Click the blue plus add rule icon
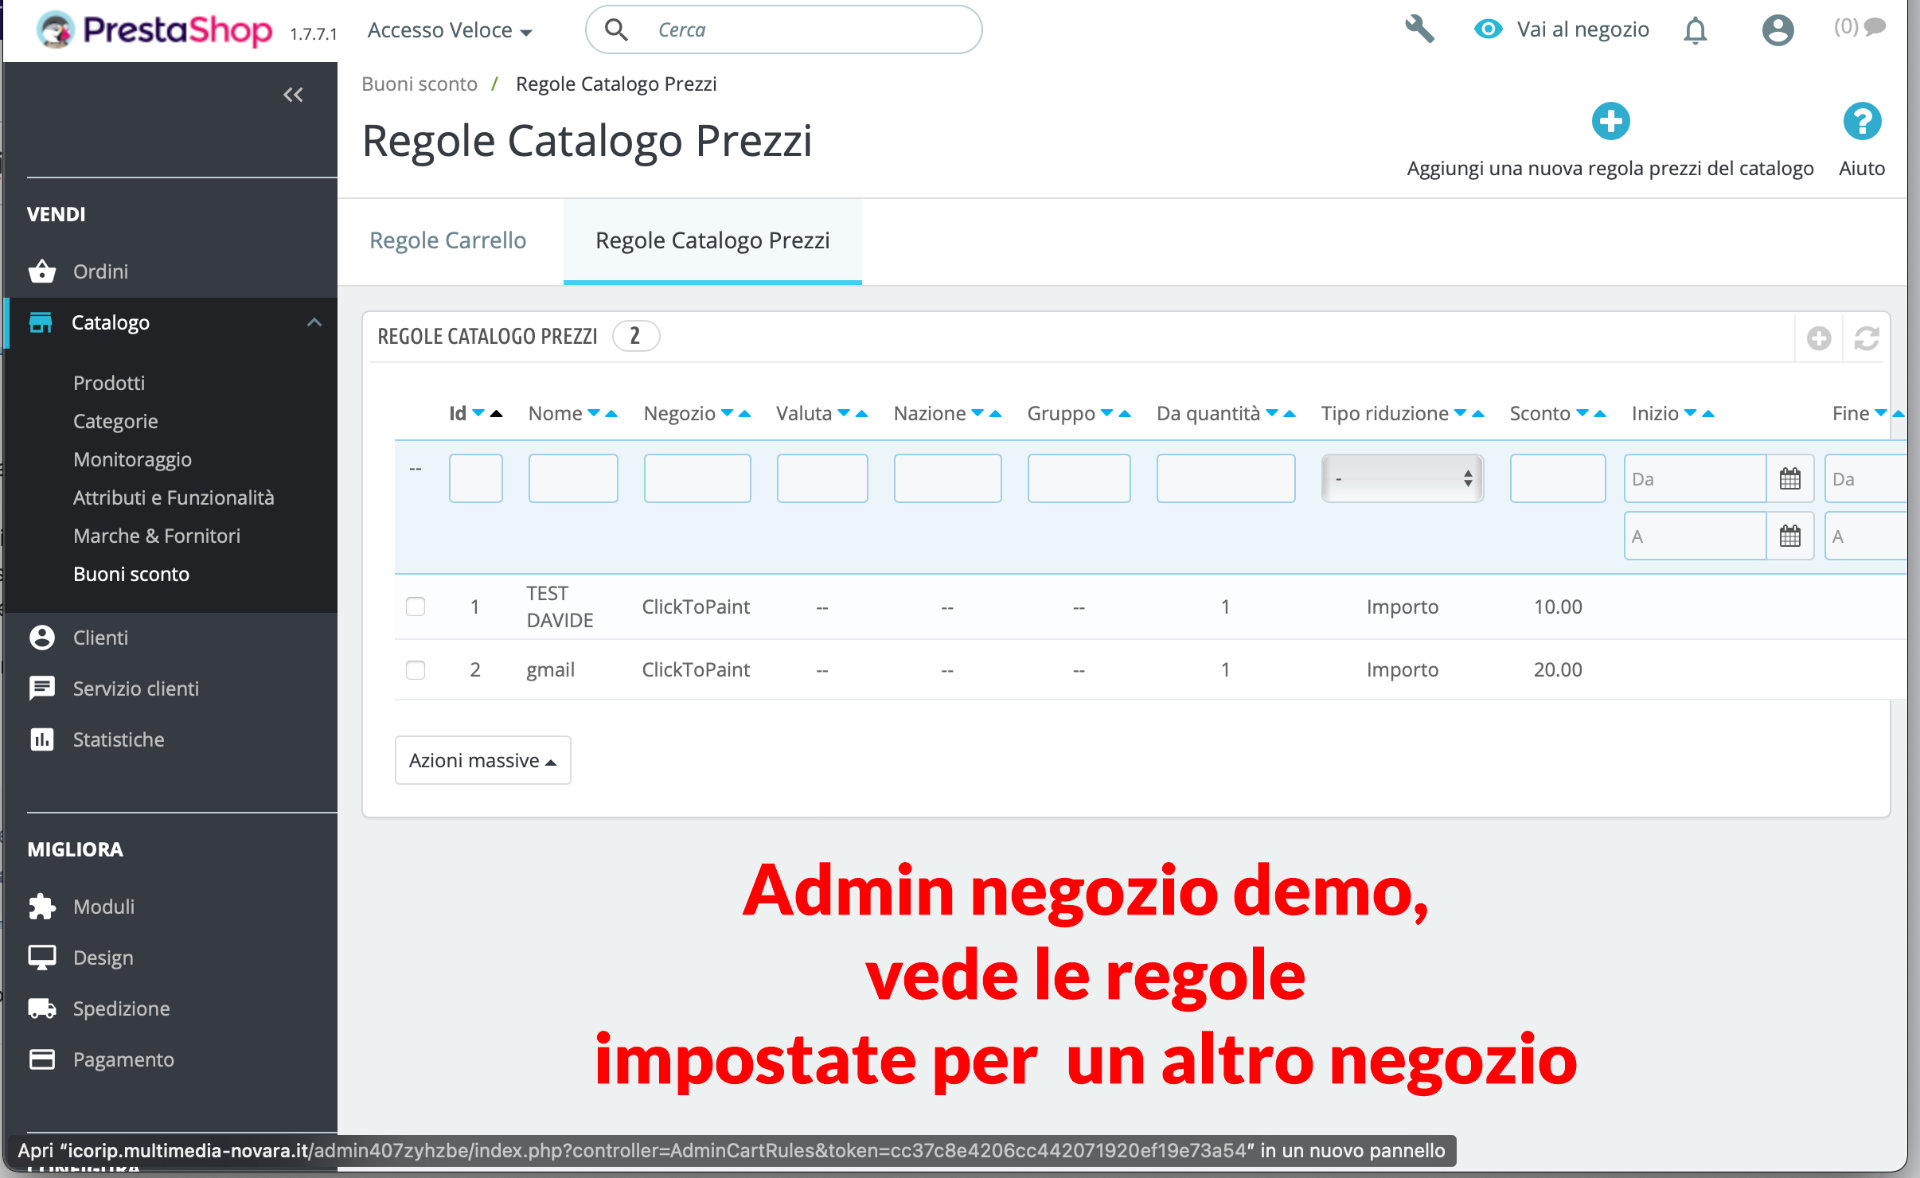This screenshot has height=1178, width=1920. click(x=1610, y=122)
